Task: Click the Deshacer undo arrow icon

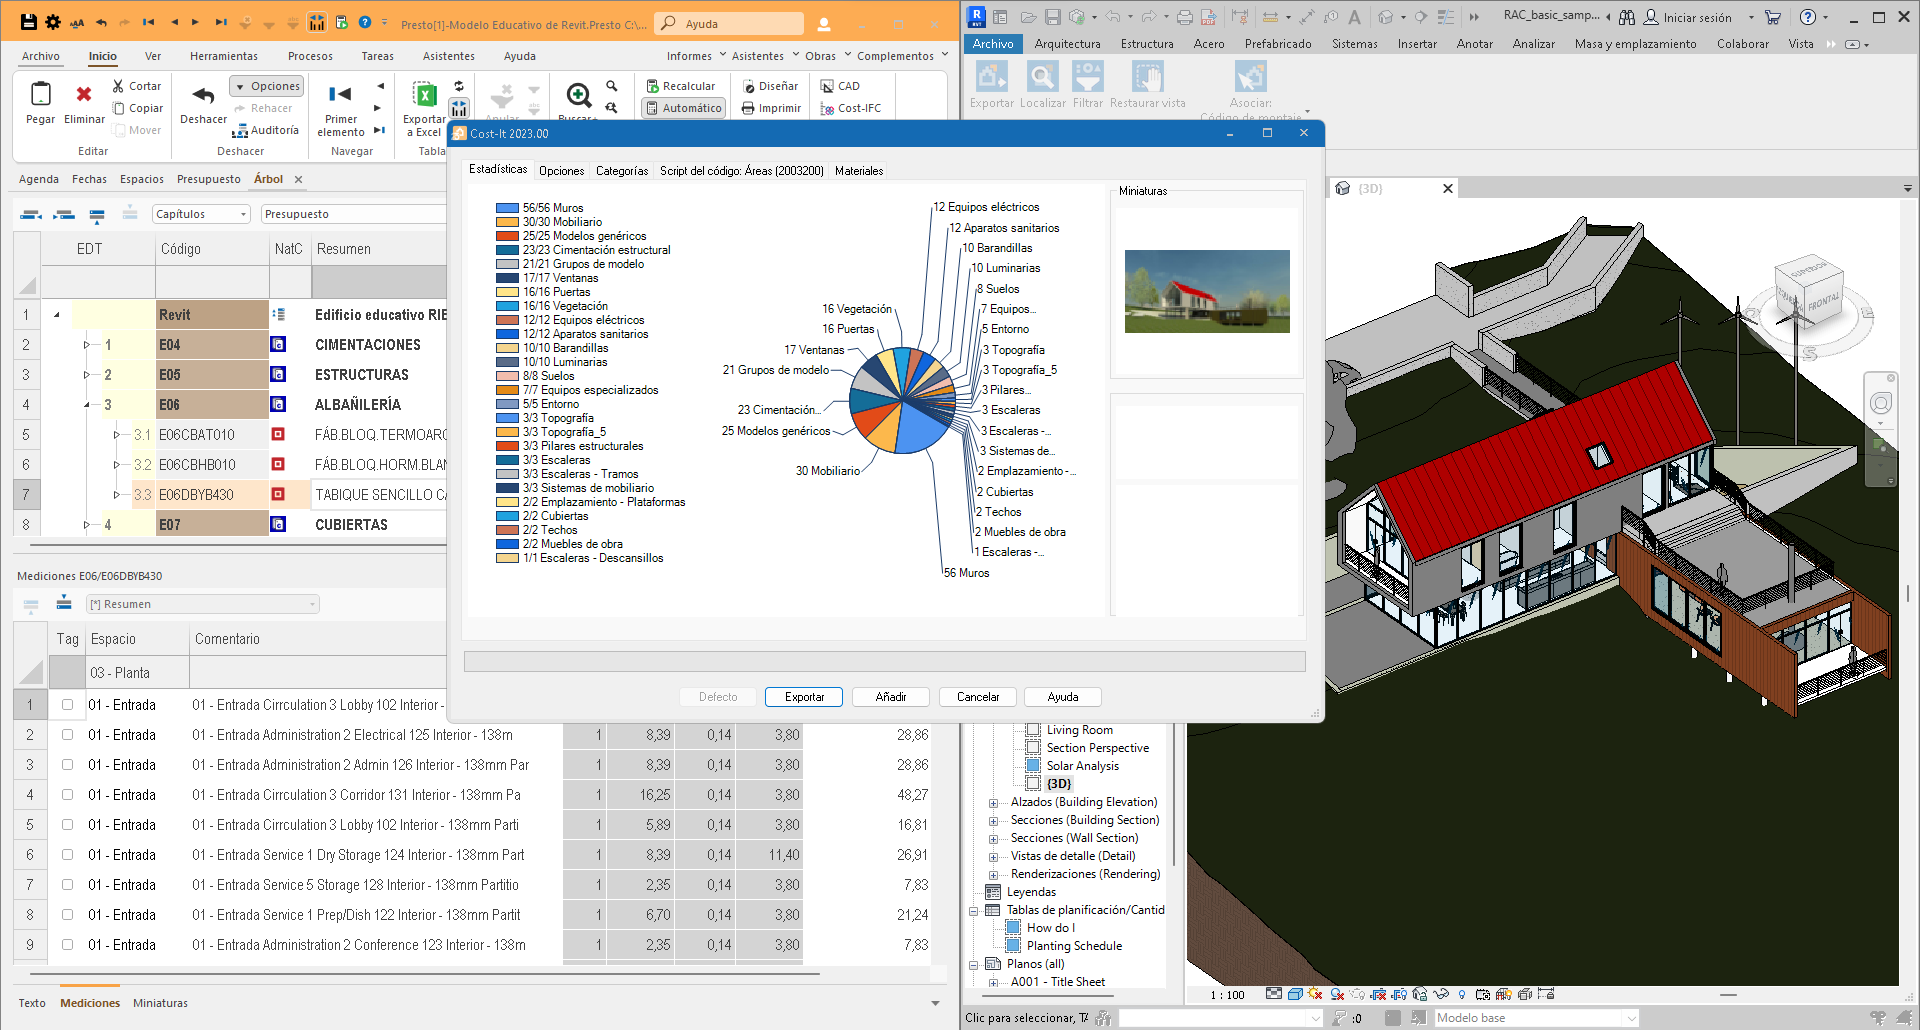Action: tap(203, 96)
